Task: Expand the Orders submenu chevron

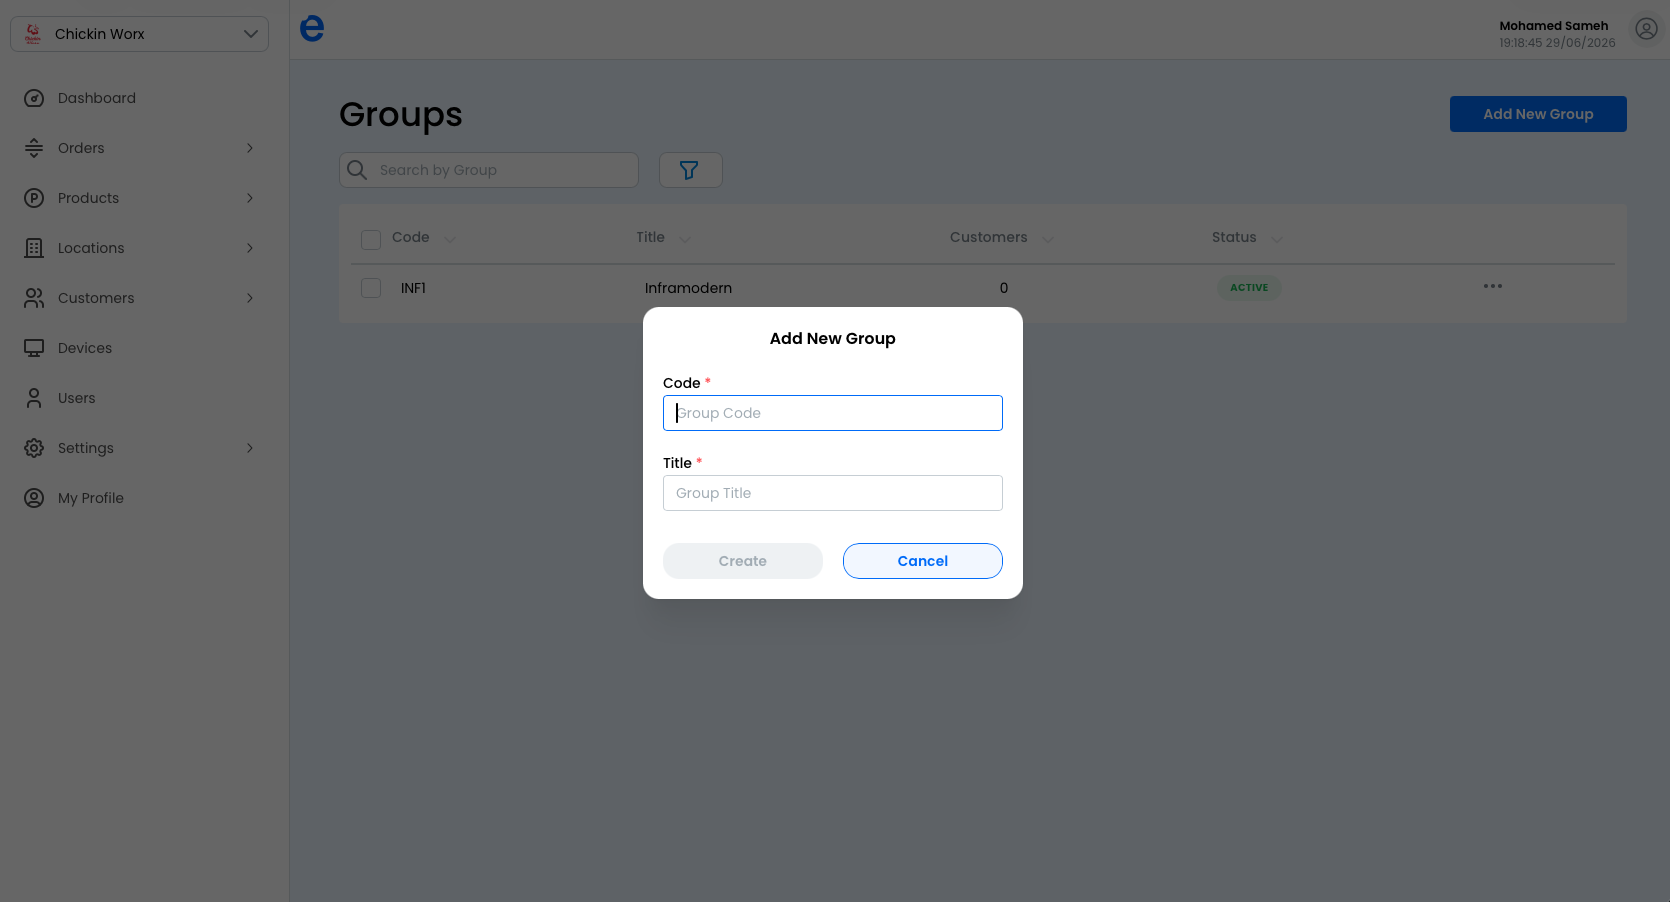Action: tap(250, 148)
